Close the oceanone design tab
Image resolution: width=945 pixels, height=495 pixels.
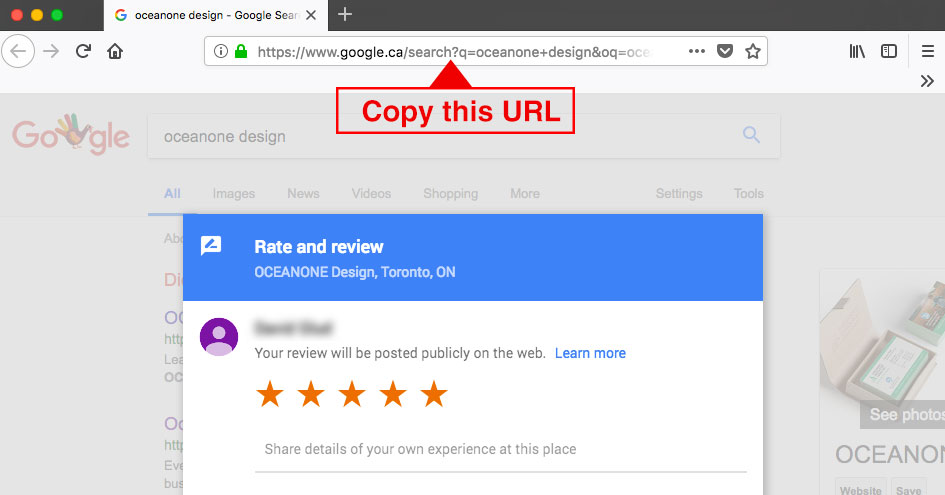[x=311, y=15]
